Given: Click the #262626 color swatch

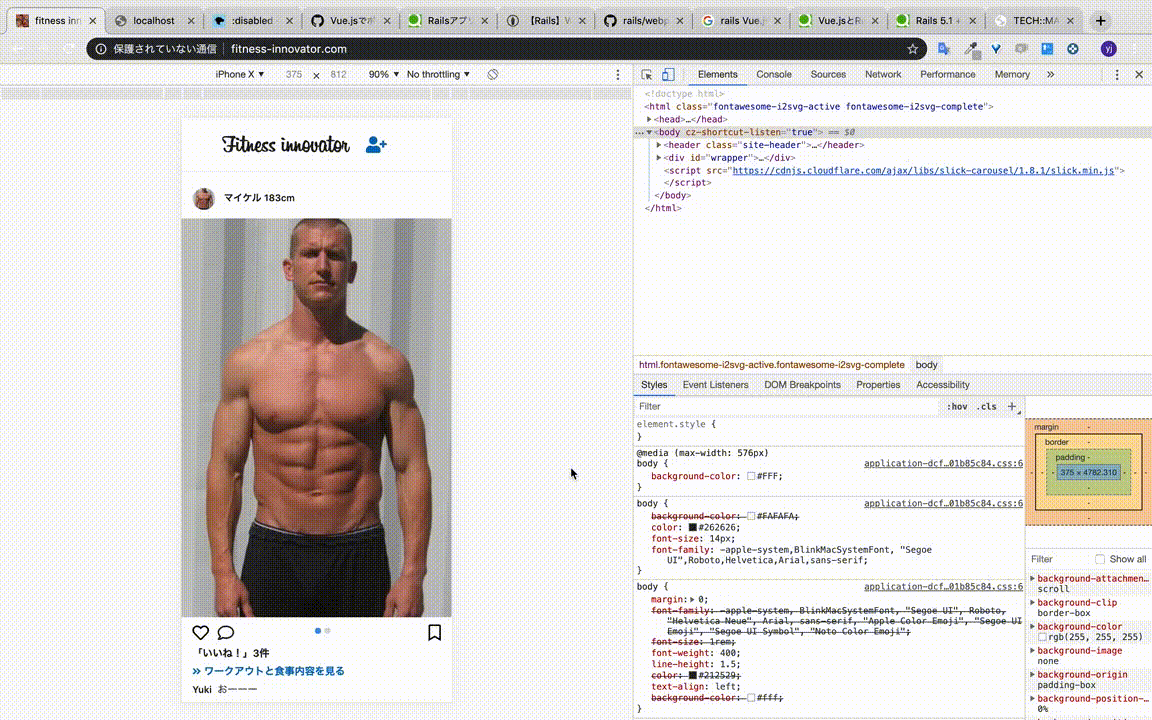Looking at the screenshot, I should [692, 528].
